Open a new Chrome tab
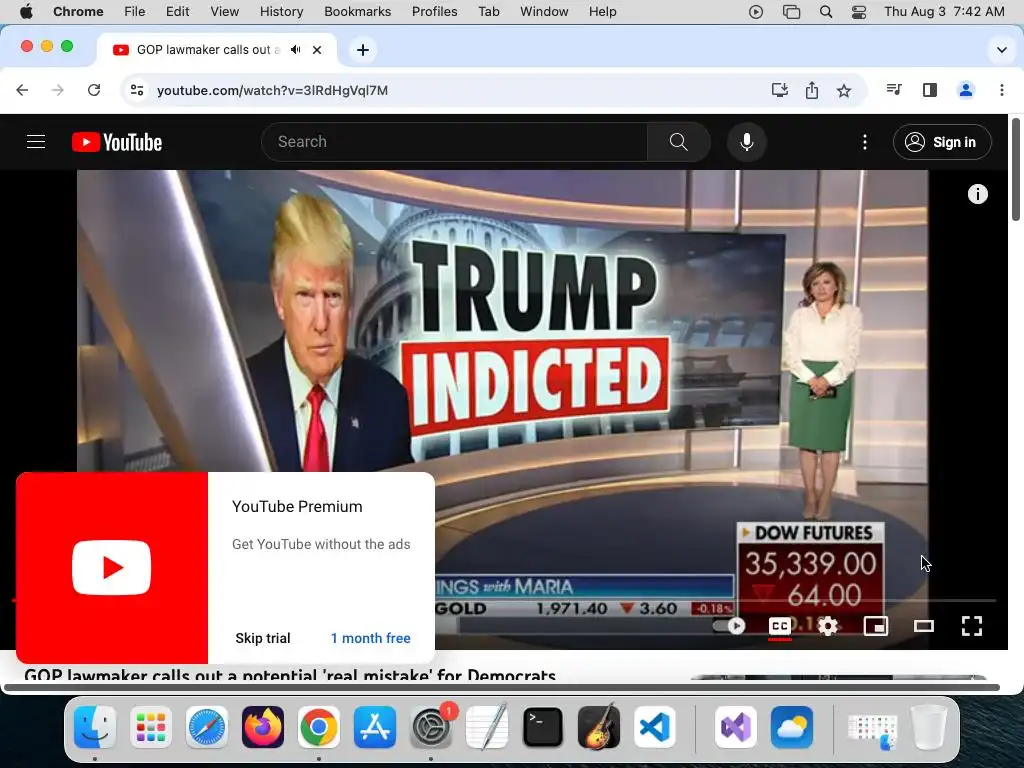 click(x=363, y=50)
